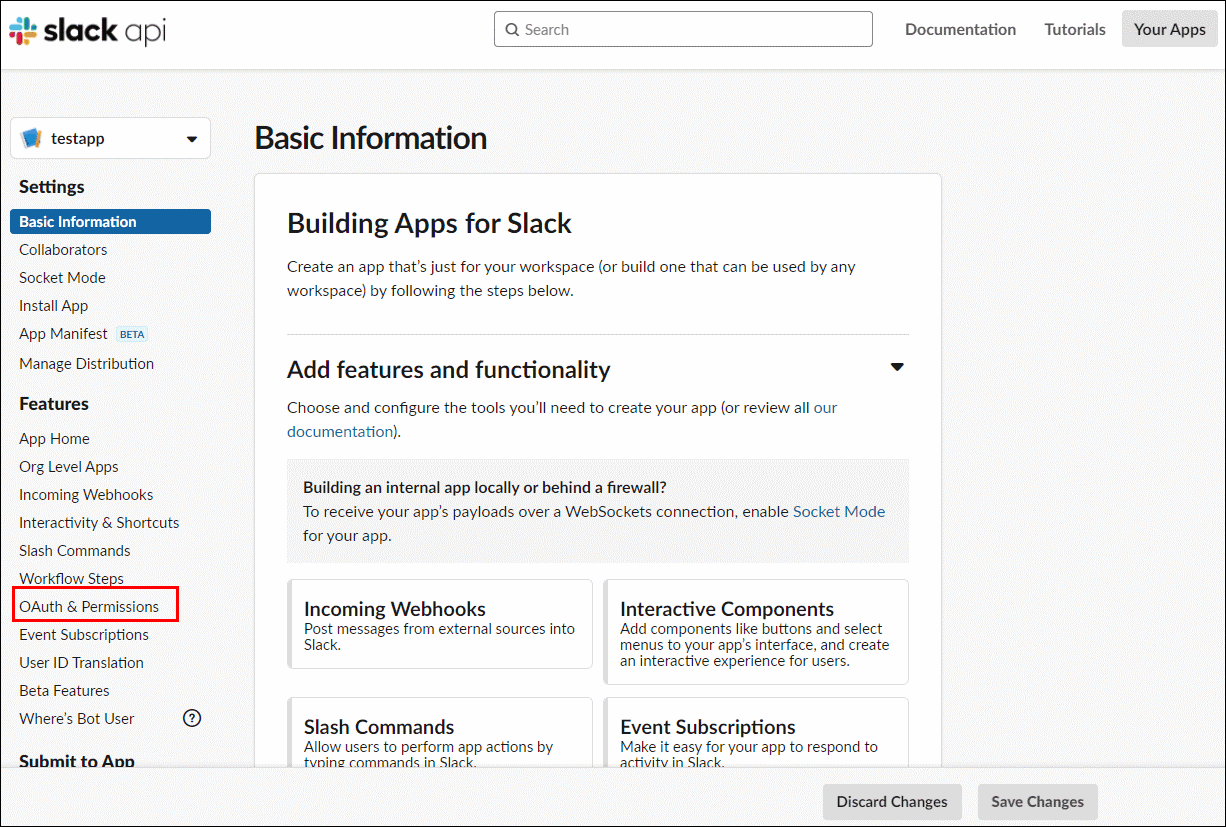This screenshot has height=827, width=1226.
Task: Select the Interactive Components feature card
Action: click(756, 632)
